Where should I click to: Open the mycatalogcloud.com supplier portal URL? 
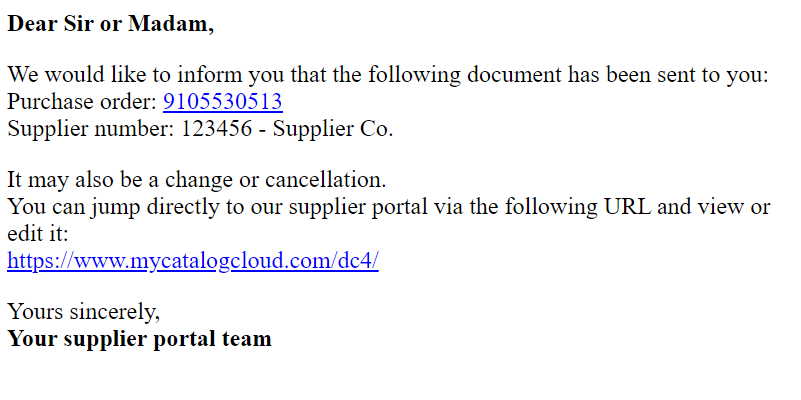193,262
